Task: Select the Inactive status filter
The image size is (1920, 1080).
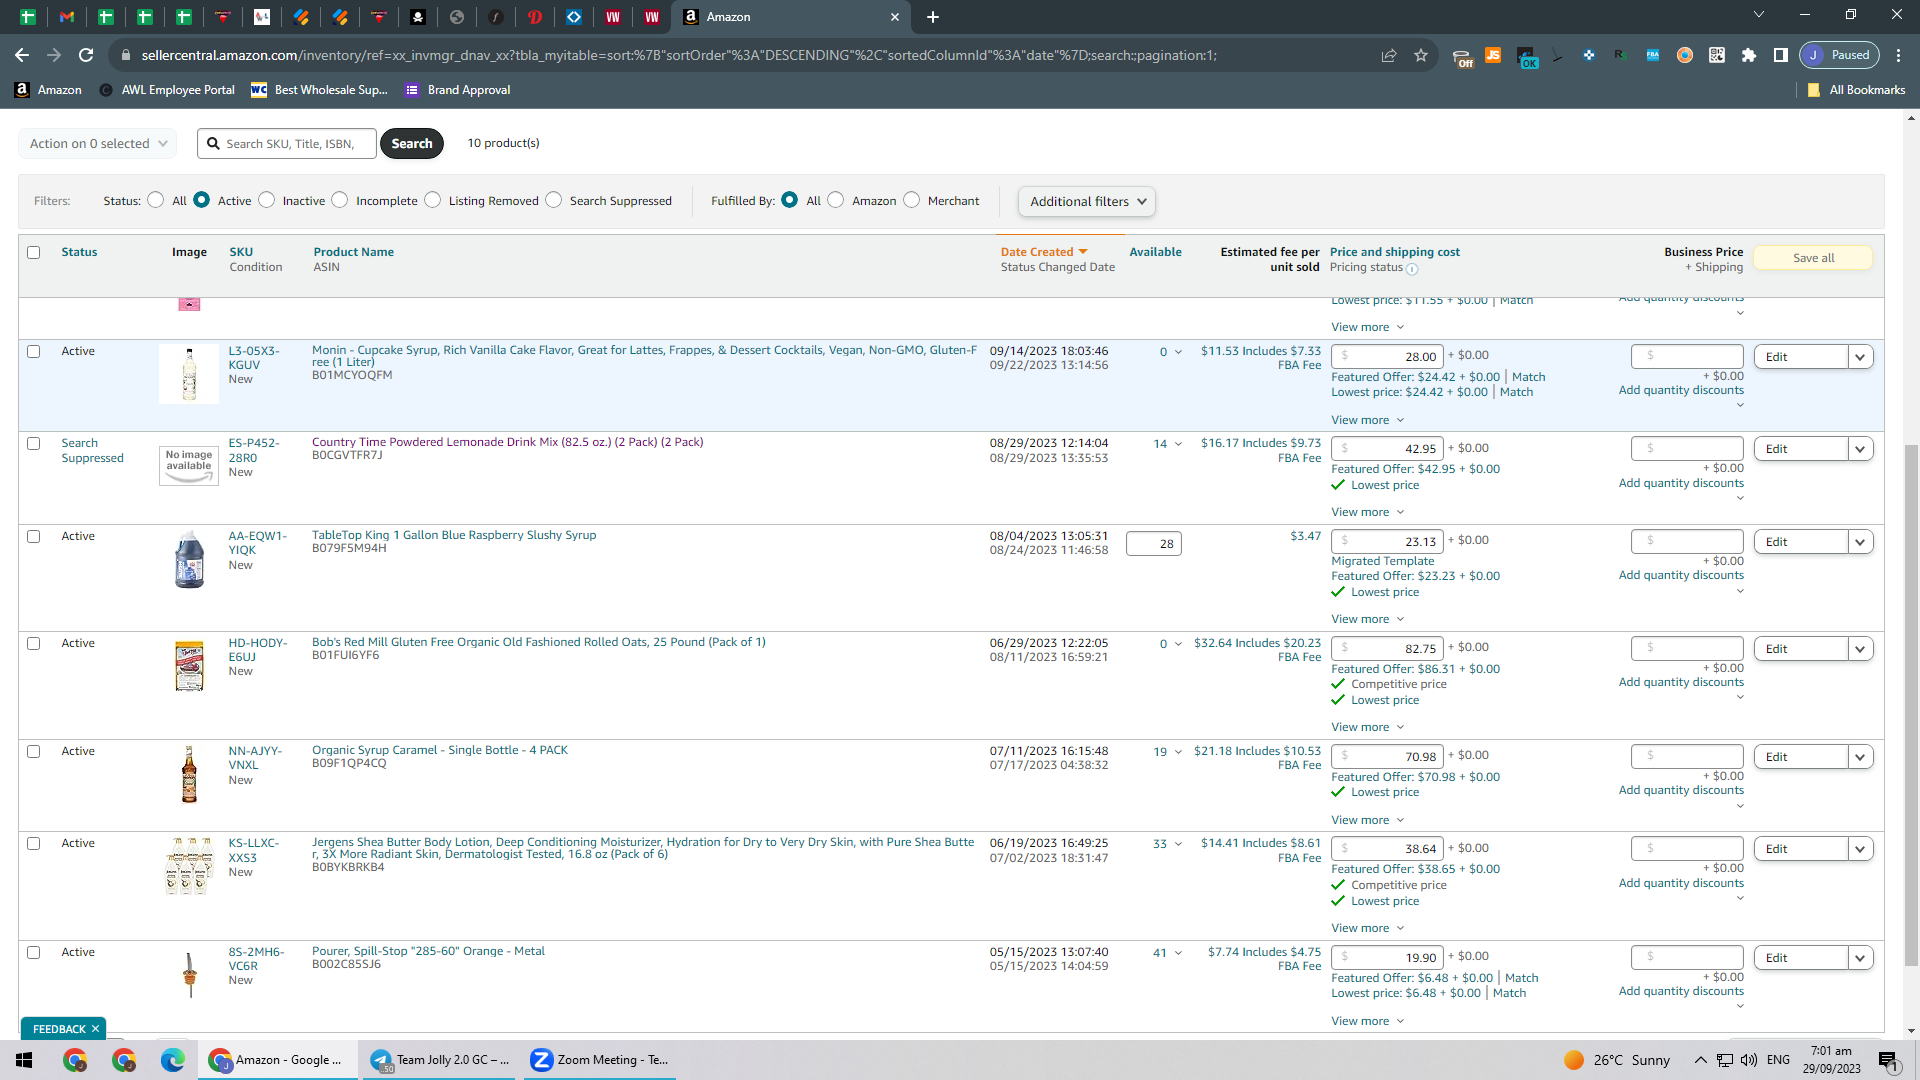Action: tap(267, 200)
